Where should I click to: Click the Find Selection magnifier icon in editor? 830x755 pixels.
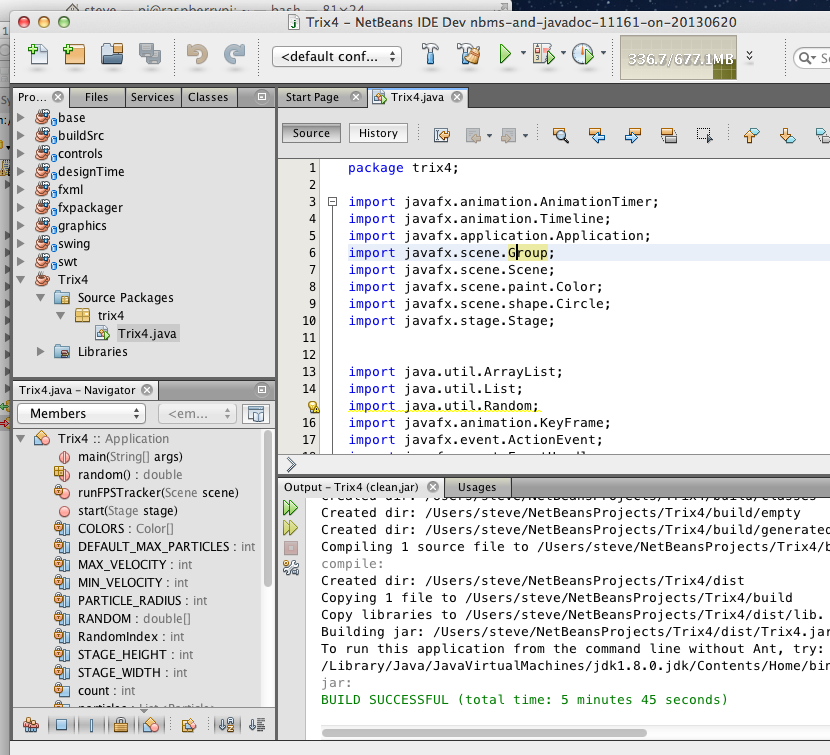[560, 134]
